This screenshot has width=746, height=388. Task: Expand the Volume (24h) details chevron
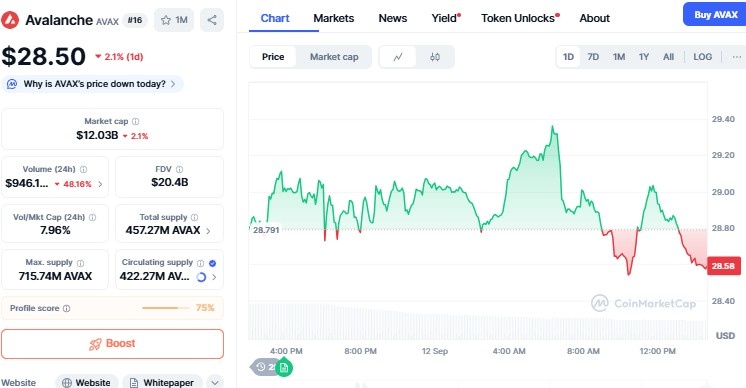tap(100, 184)
